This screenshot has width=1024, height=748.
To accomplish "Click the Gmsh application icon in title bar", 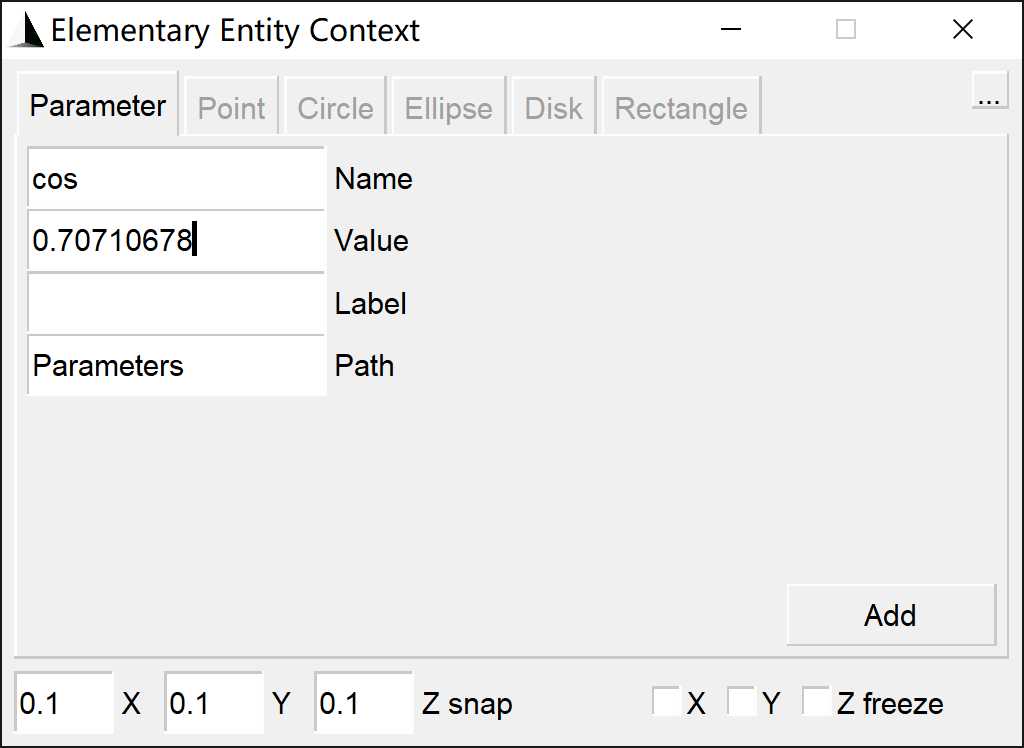I will tap(28, 30).
